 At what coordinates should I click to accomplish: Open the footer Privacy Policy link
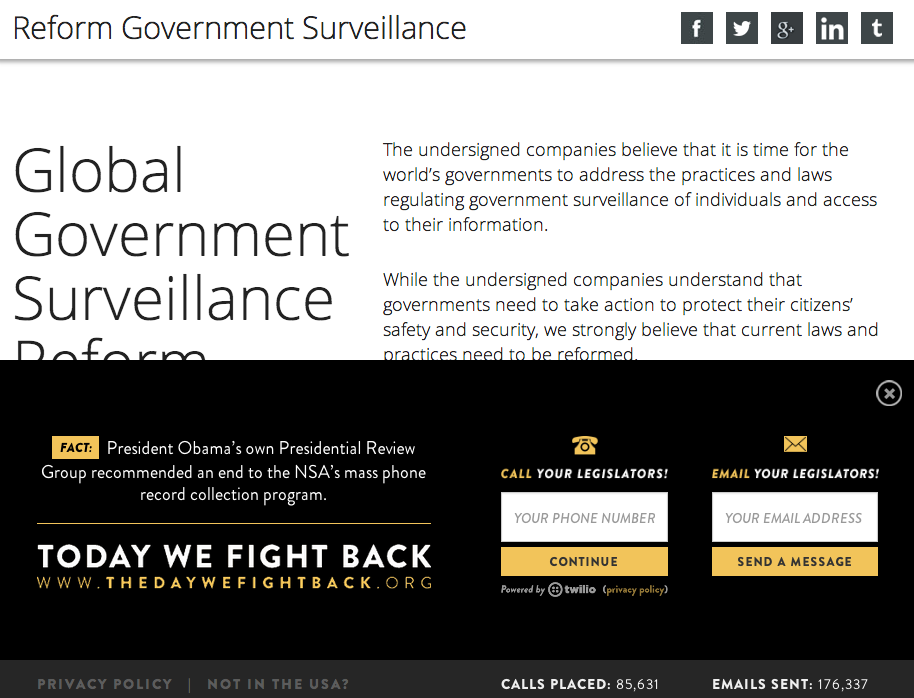click(105, 684)
